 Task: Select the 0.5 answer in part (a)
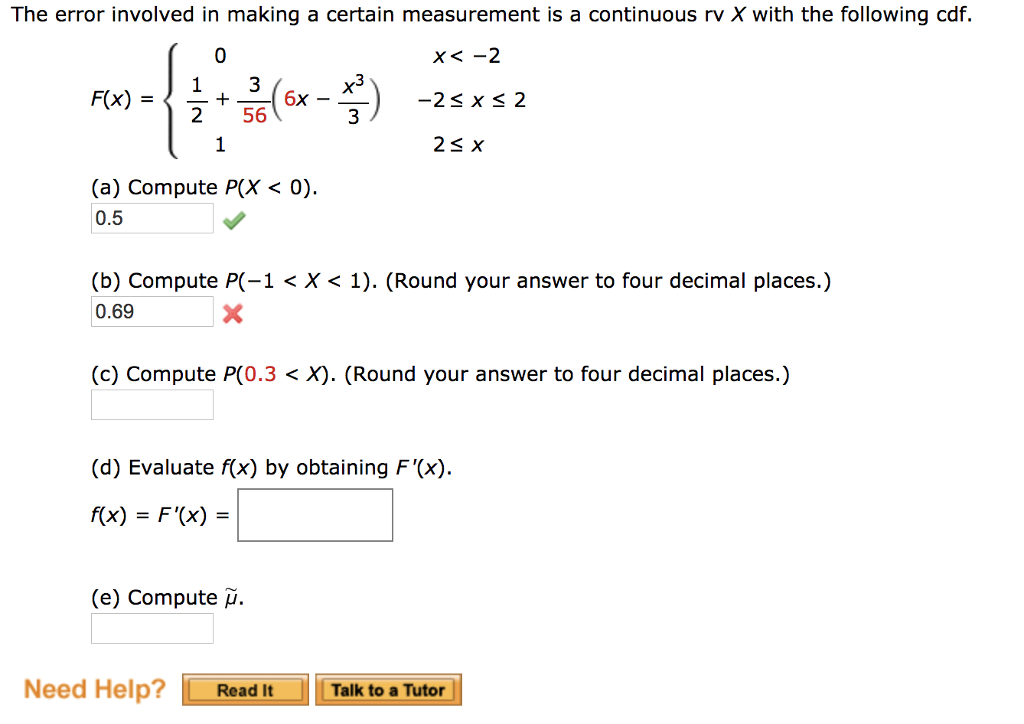tap(151, 217)
